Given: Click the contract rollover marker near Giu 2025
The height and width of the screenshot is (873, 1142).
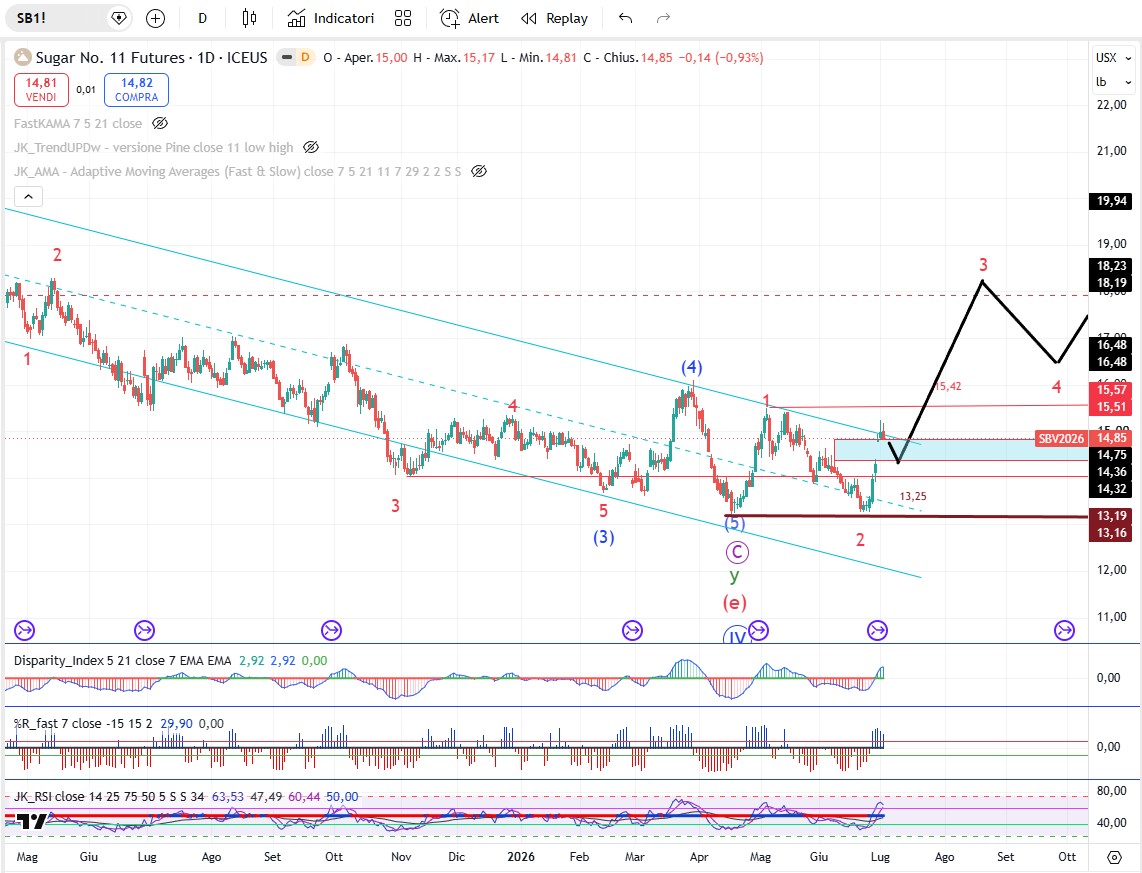Looking at the screenshot, I should (x=25, y=630).
